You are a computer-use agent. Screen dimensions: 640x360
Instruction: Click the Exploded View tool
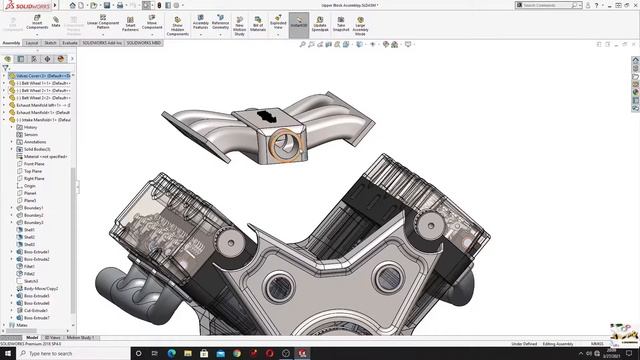[278, 22]
